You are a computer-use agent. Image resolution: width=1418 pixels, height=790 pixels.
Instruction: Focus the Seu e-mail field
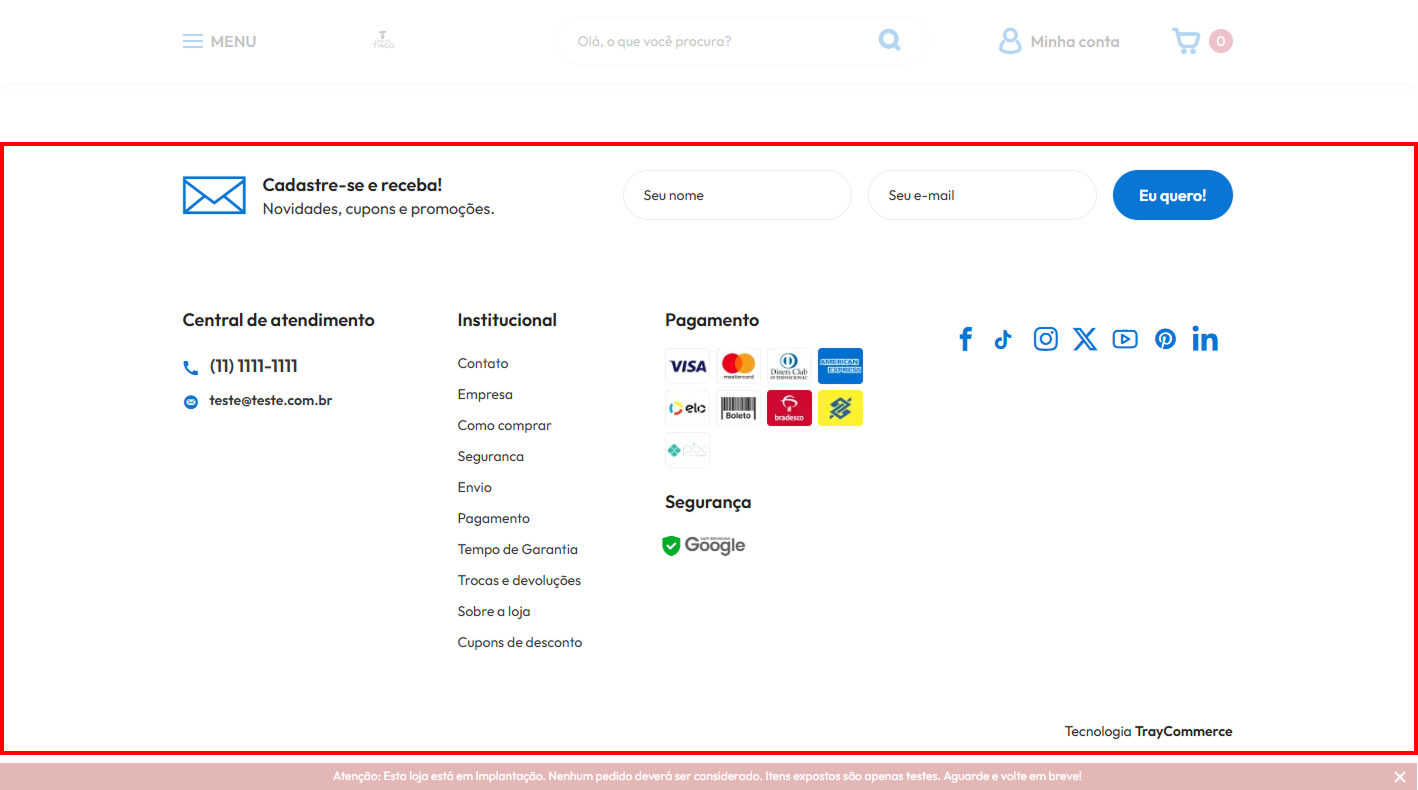coord(982,195)
